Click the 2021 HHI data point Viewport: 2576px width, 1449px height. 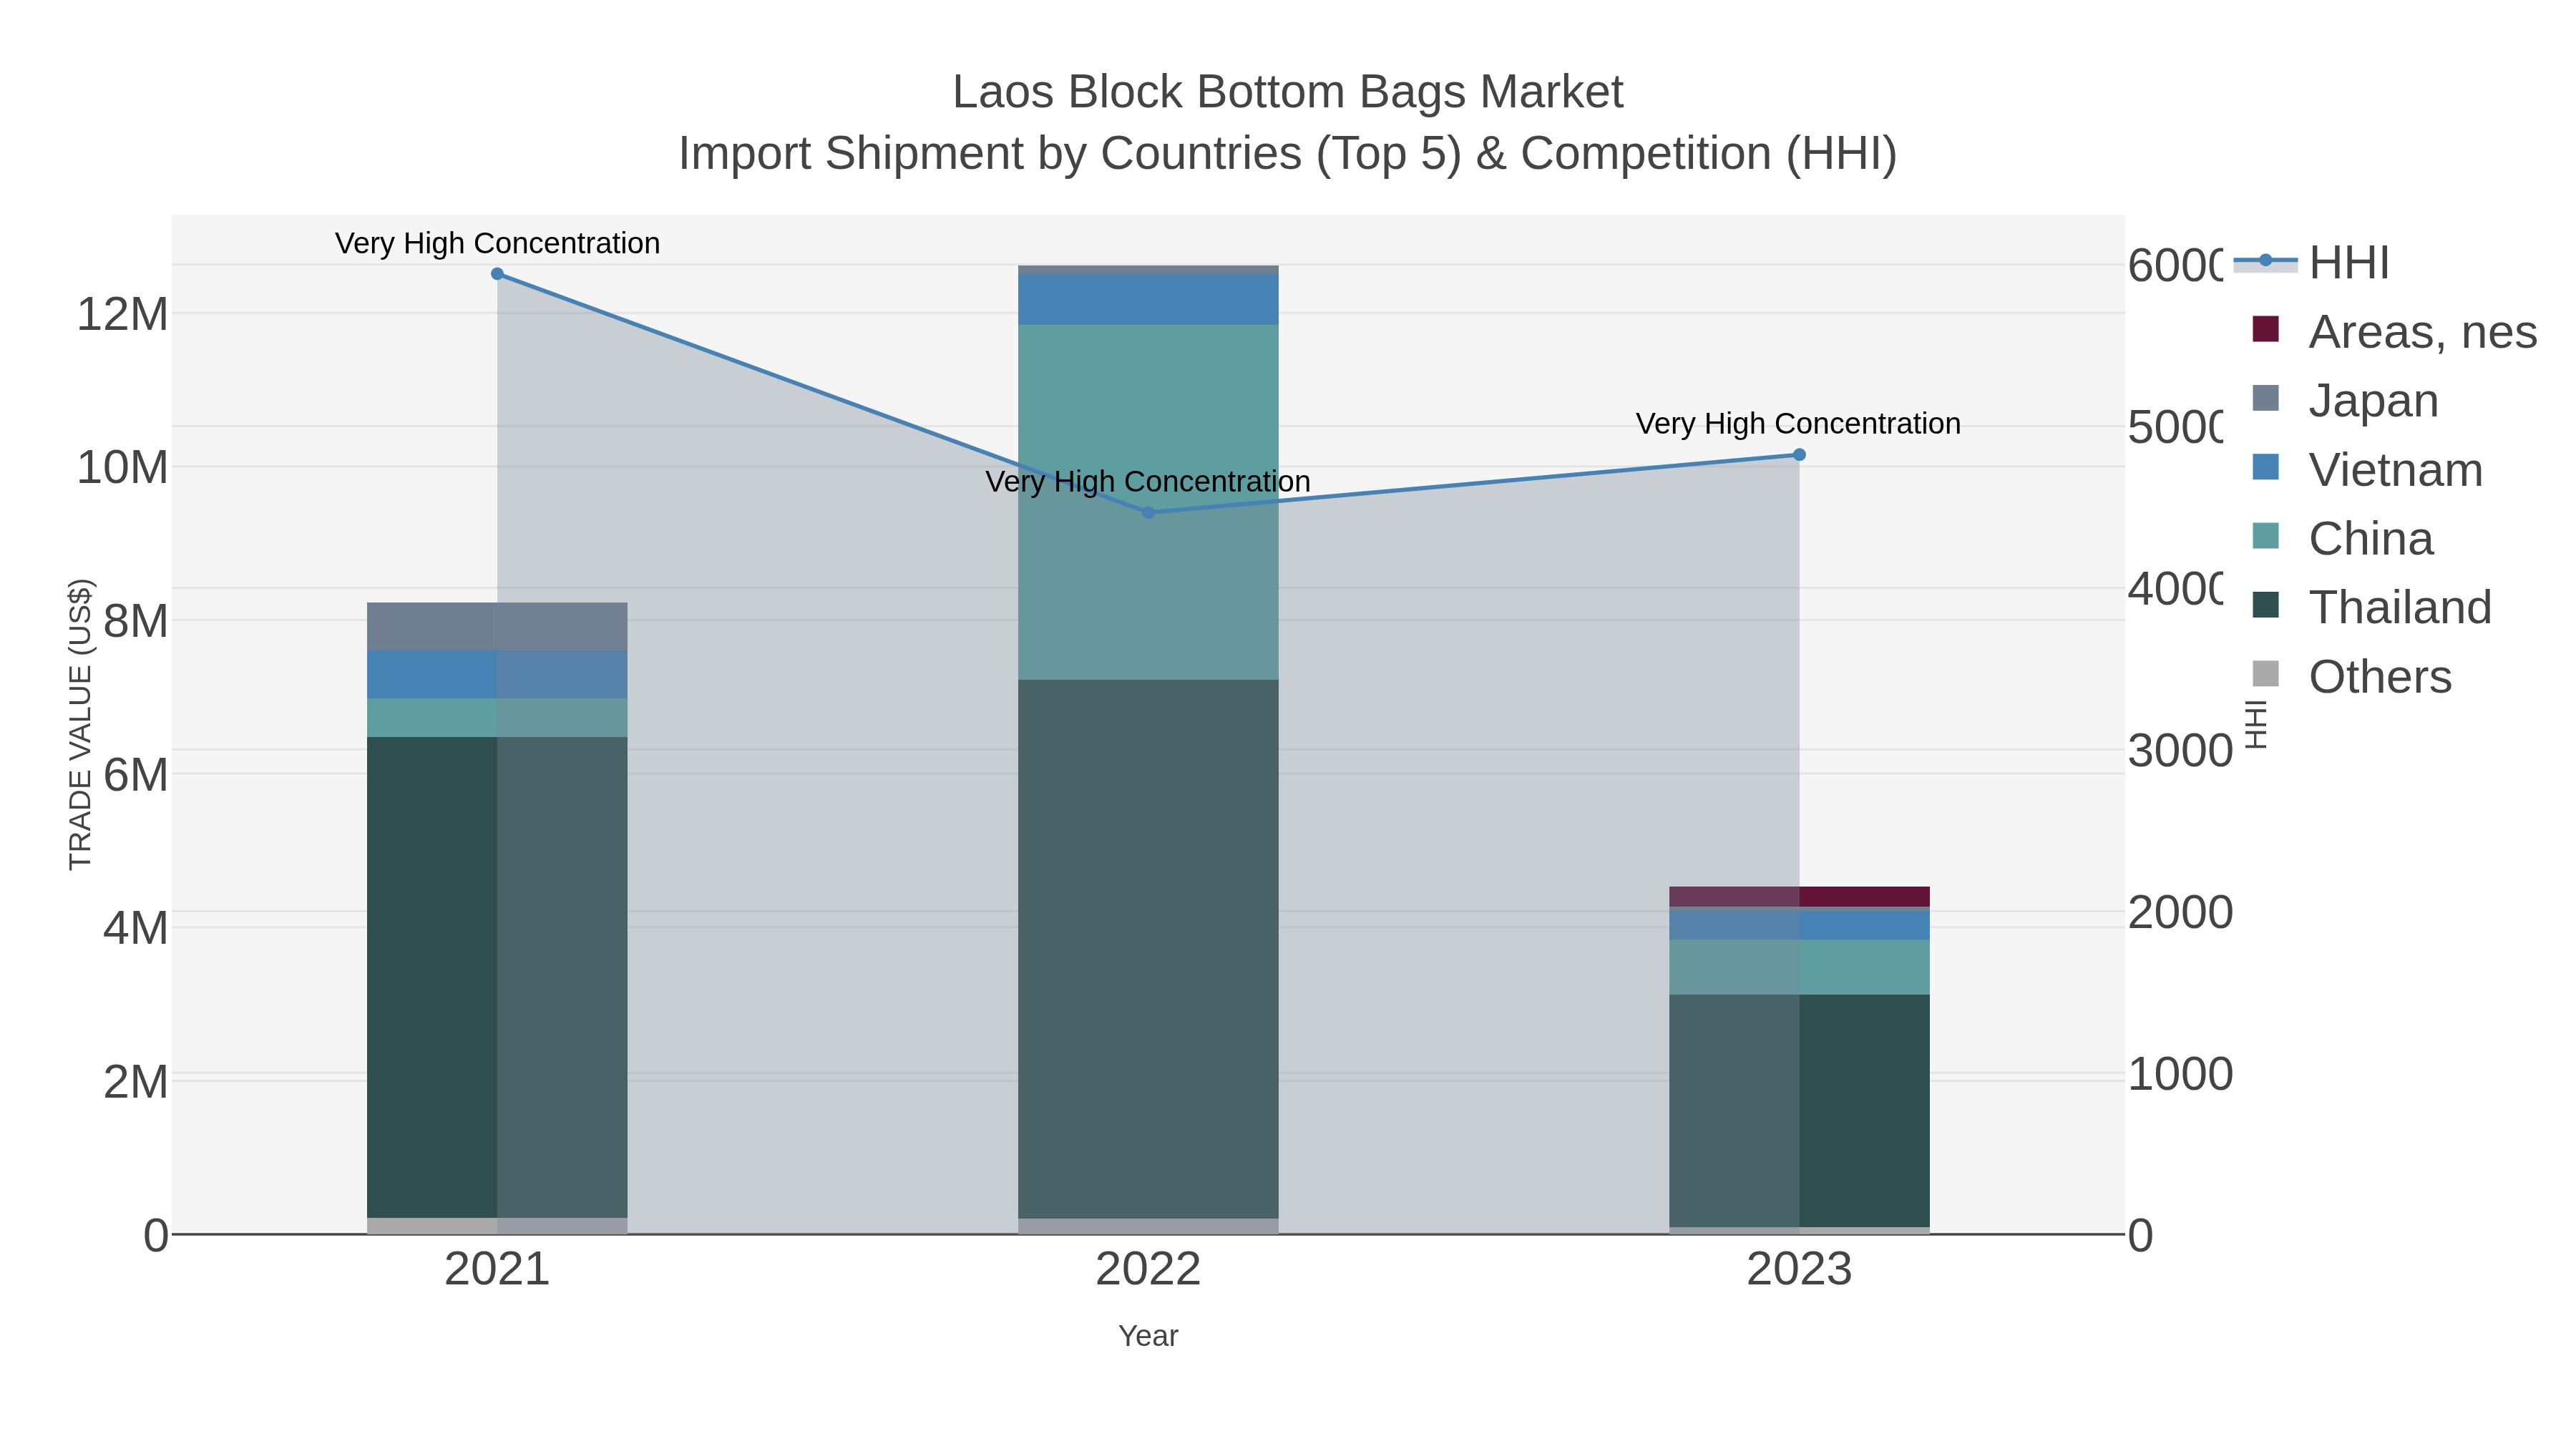[x=497, y=274]
